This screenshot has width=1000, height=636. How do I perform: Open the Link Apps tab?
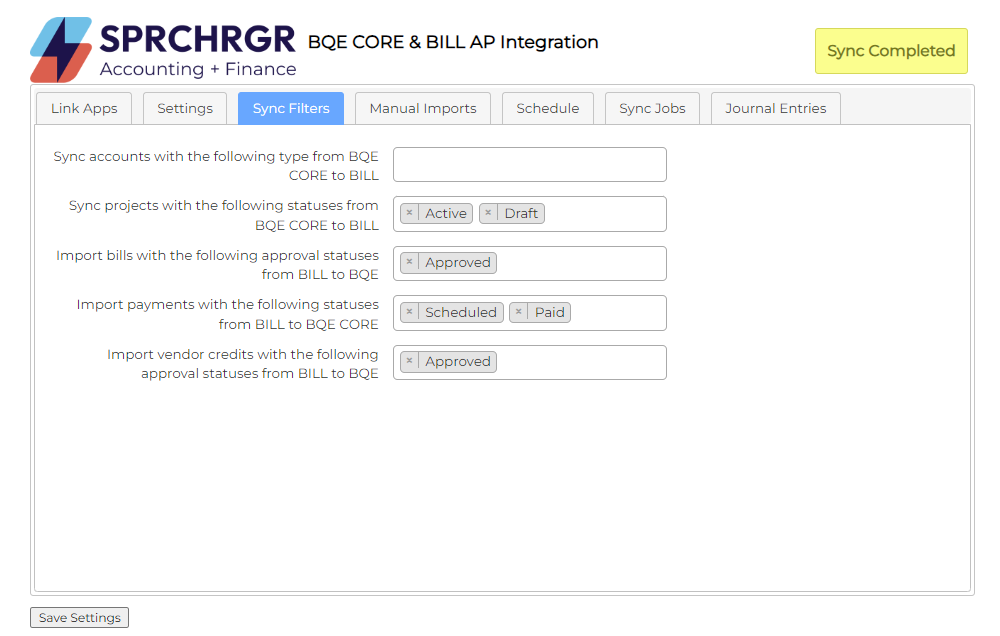[84, 109]
